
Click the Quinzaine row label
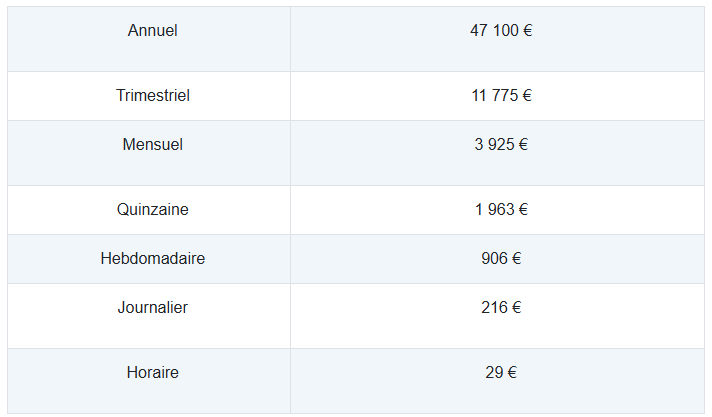coord(153,209)
